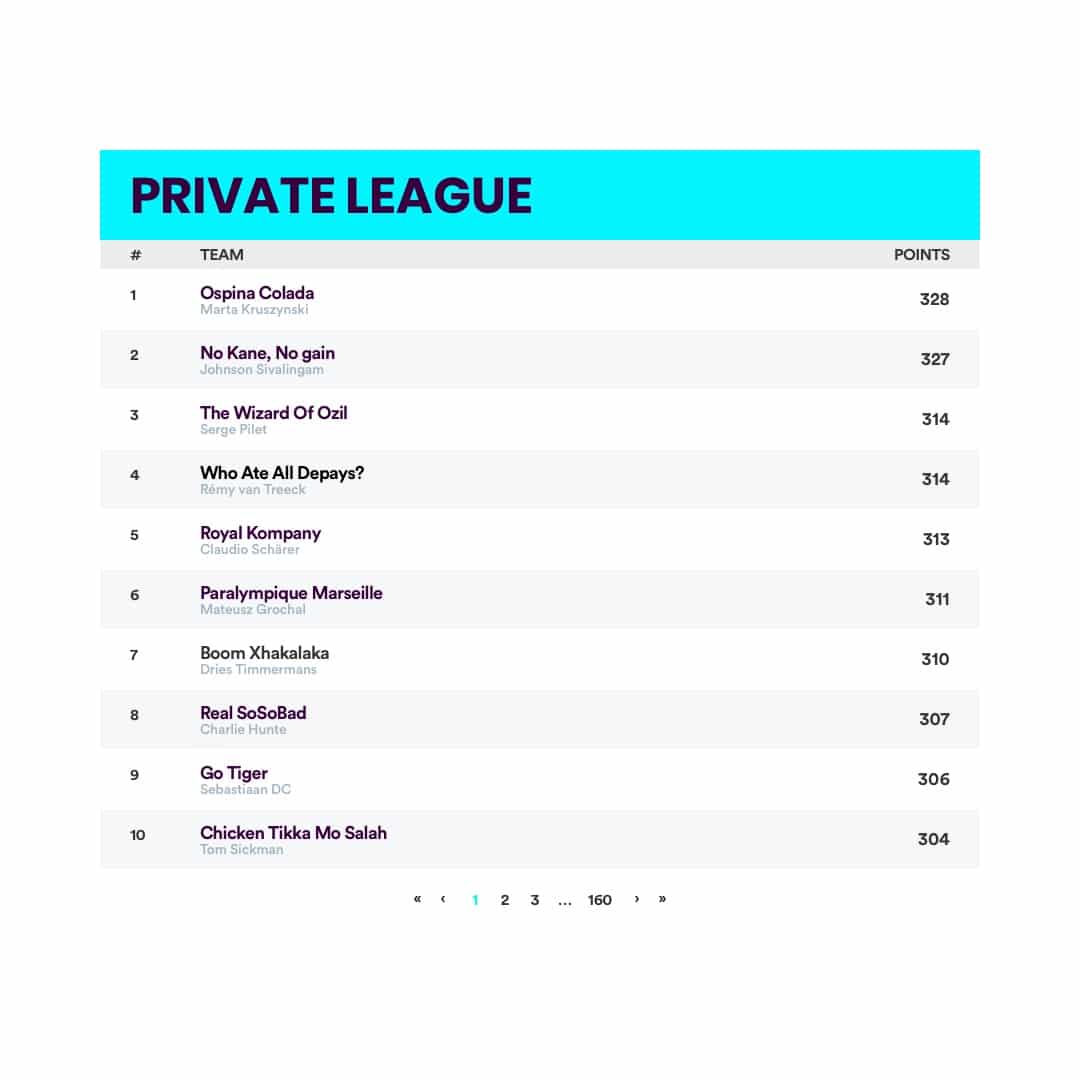Open the No Kane, No gain team
The image size is (1080, 1080).
click(x=267, y=353)
